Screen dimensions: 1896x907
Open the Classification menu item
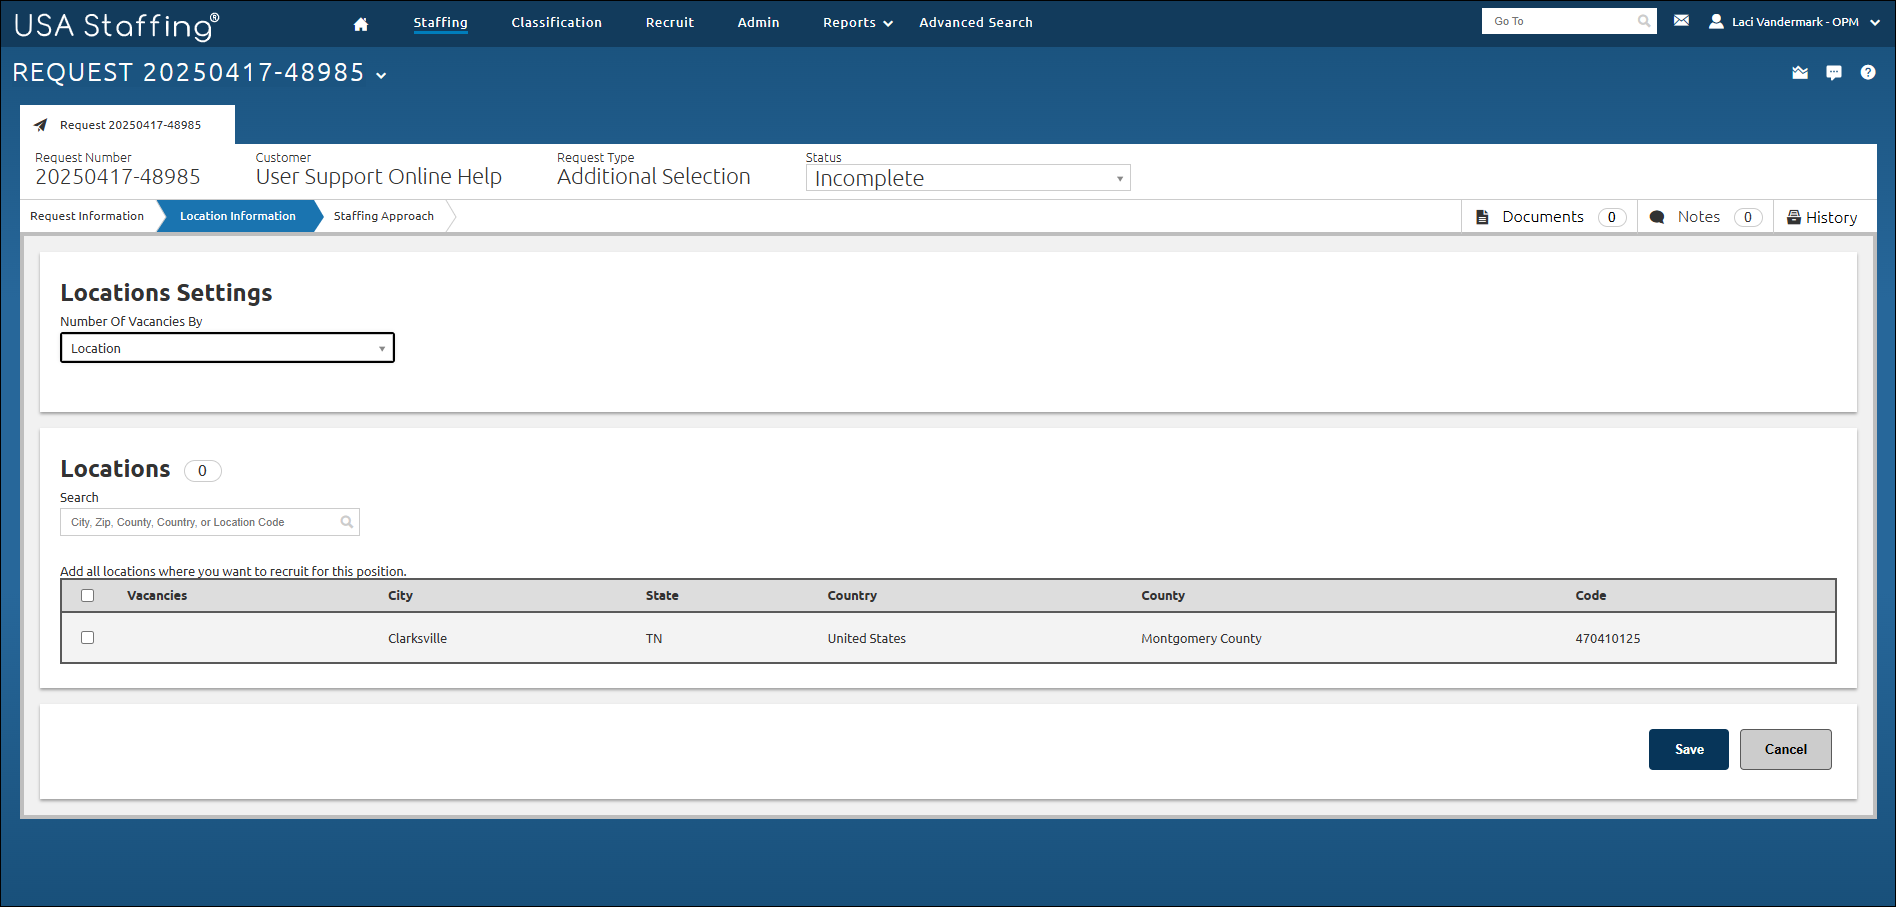point(556,23)
